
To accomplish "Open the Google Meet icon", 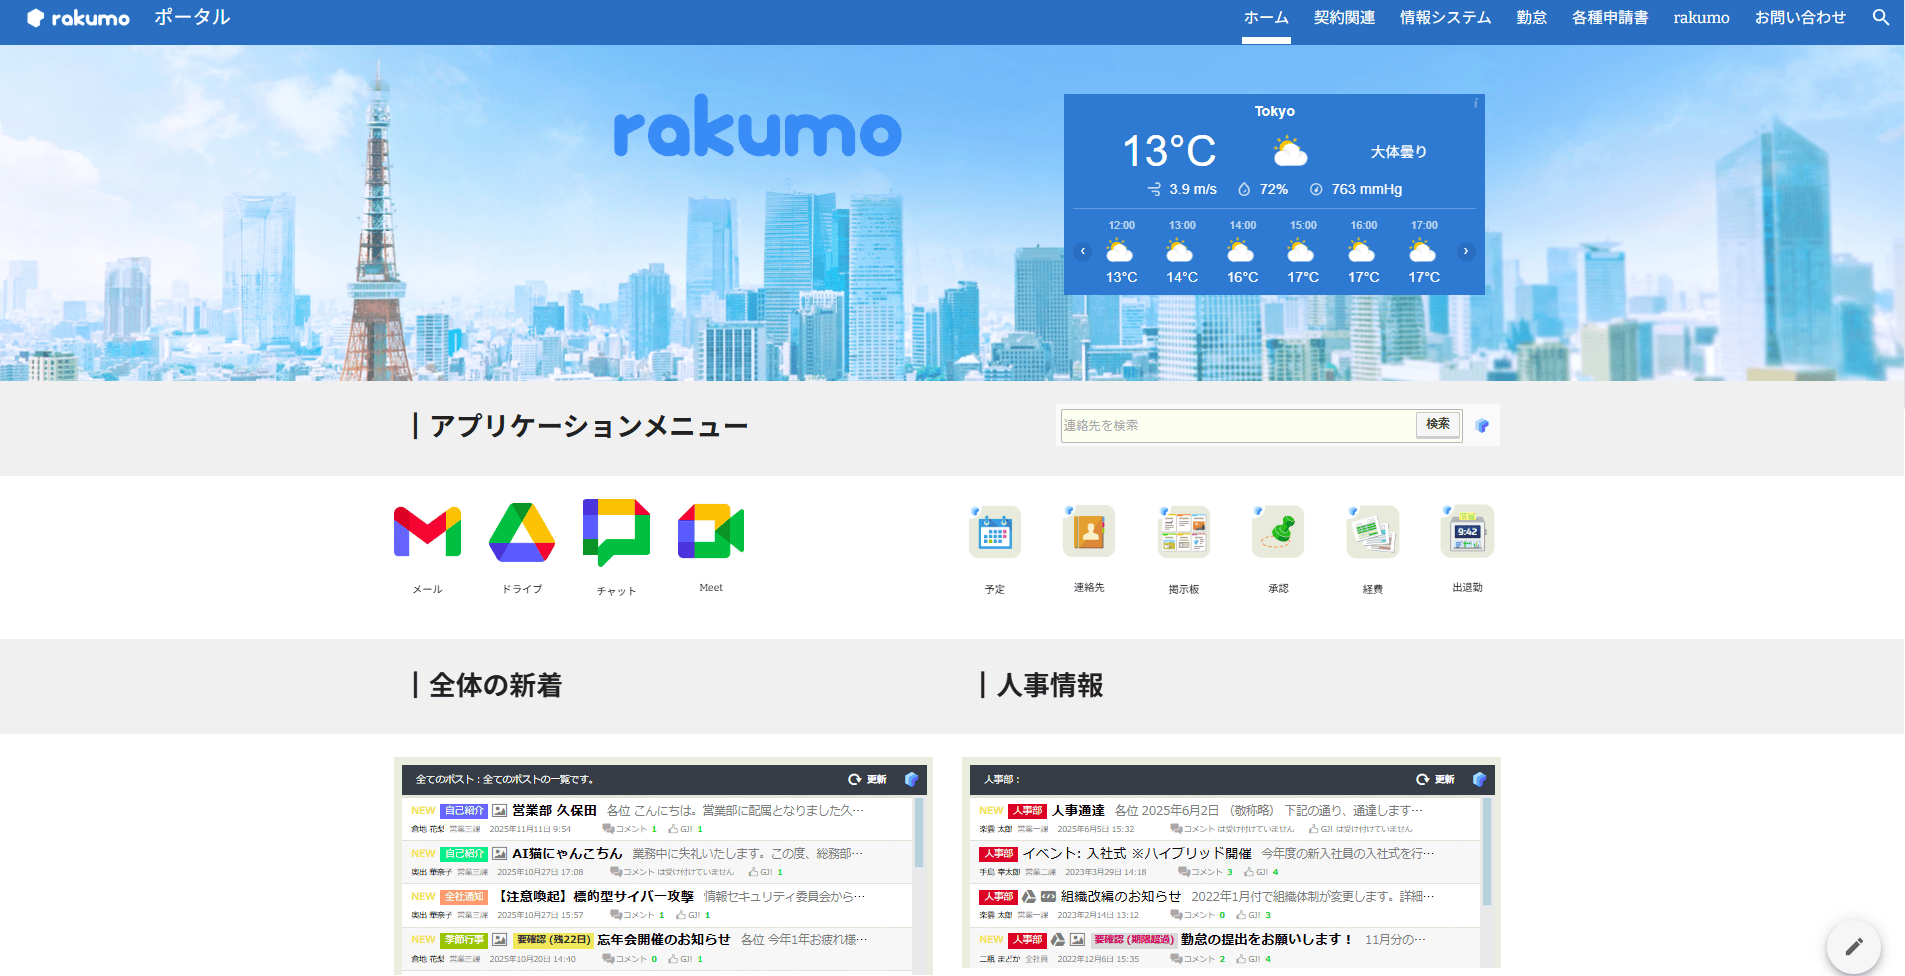I will [711, 531].
